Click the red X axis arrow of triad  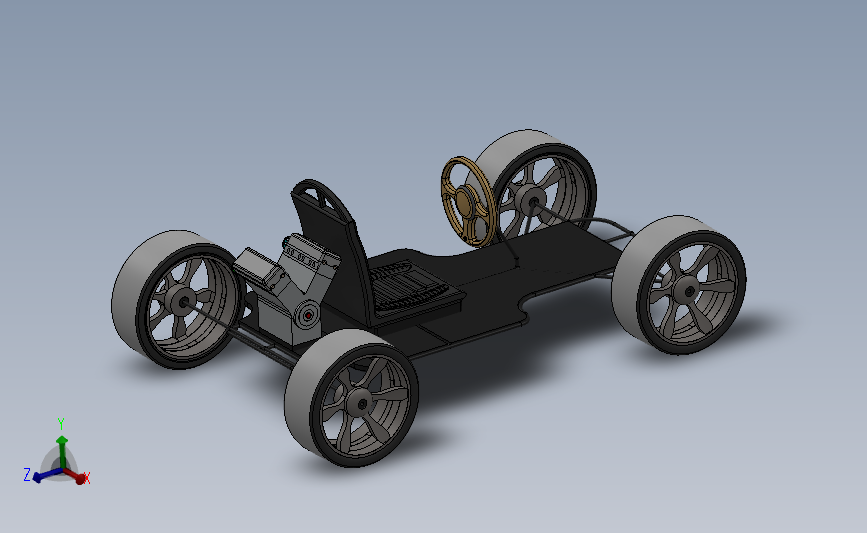(x=76, y=476)
